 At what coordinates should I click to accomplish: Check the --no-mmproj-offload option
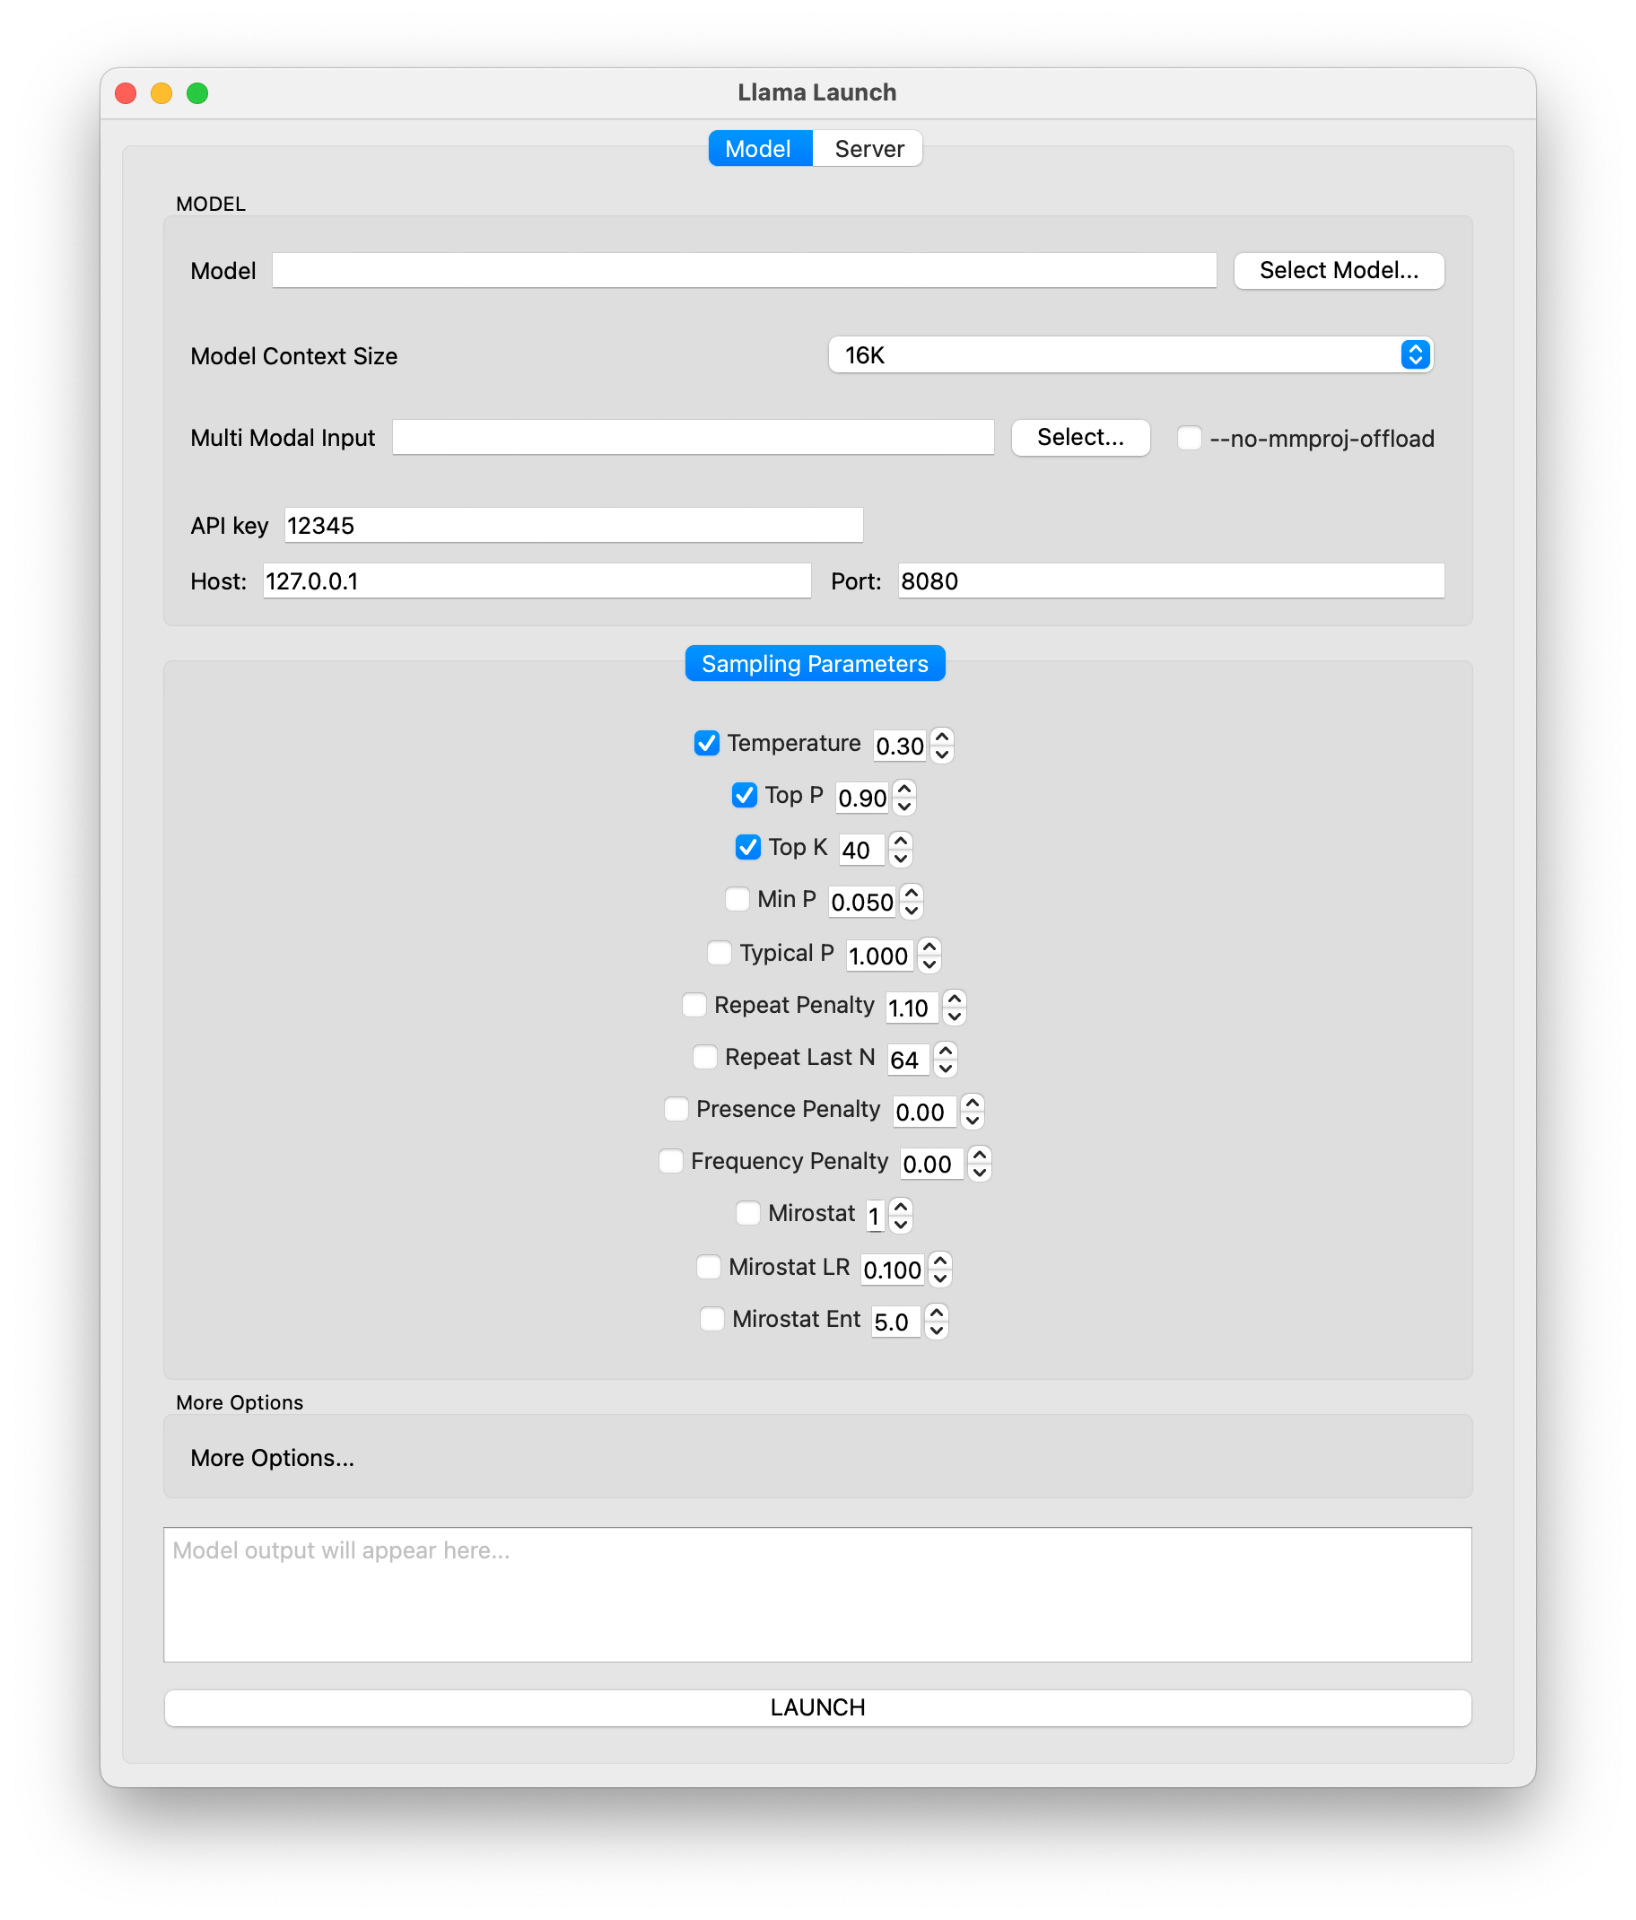(1189, 438)
